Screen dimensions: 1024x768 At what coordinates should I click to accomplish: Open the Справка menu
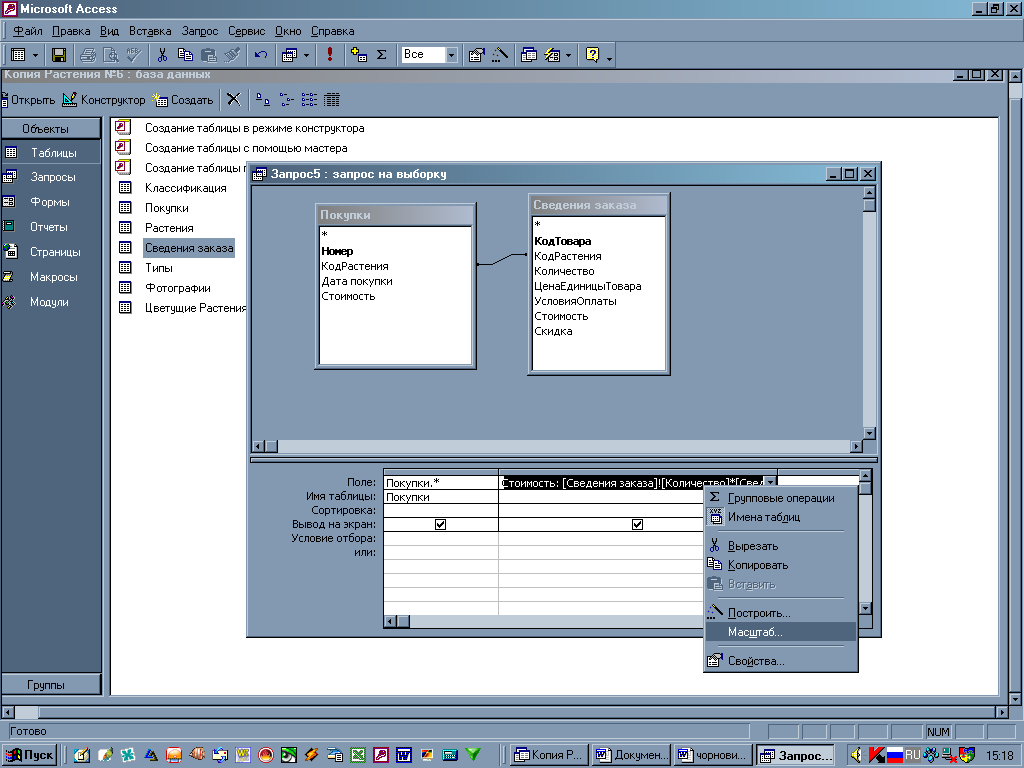tap(332, 31)
